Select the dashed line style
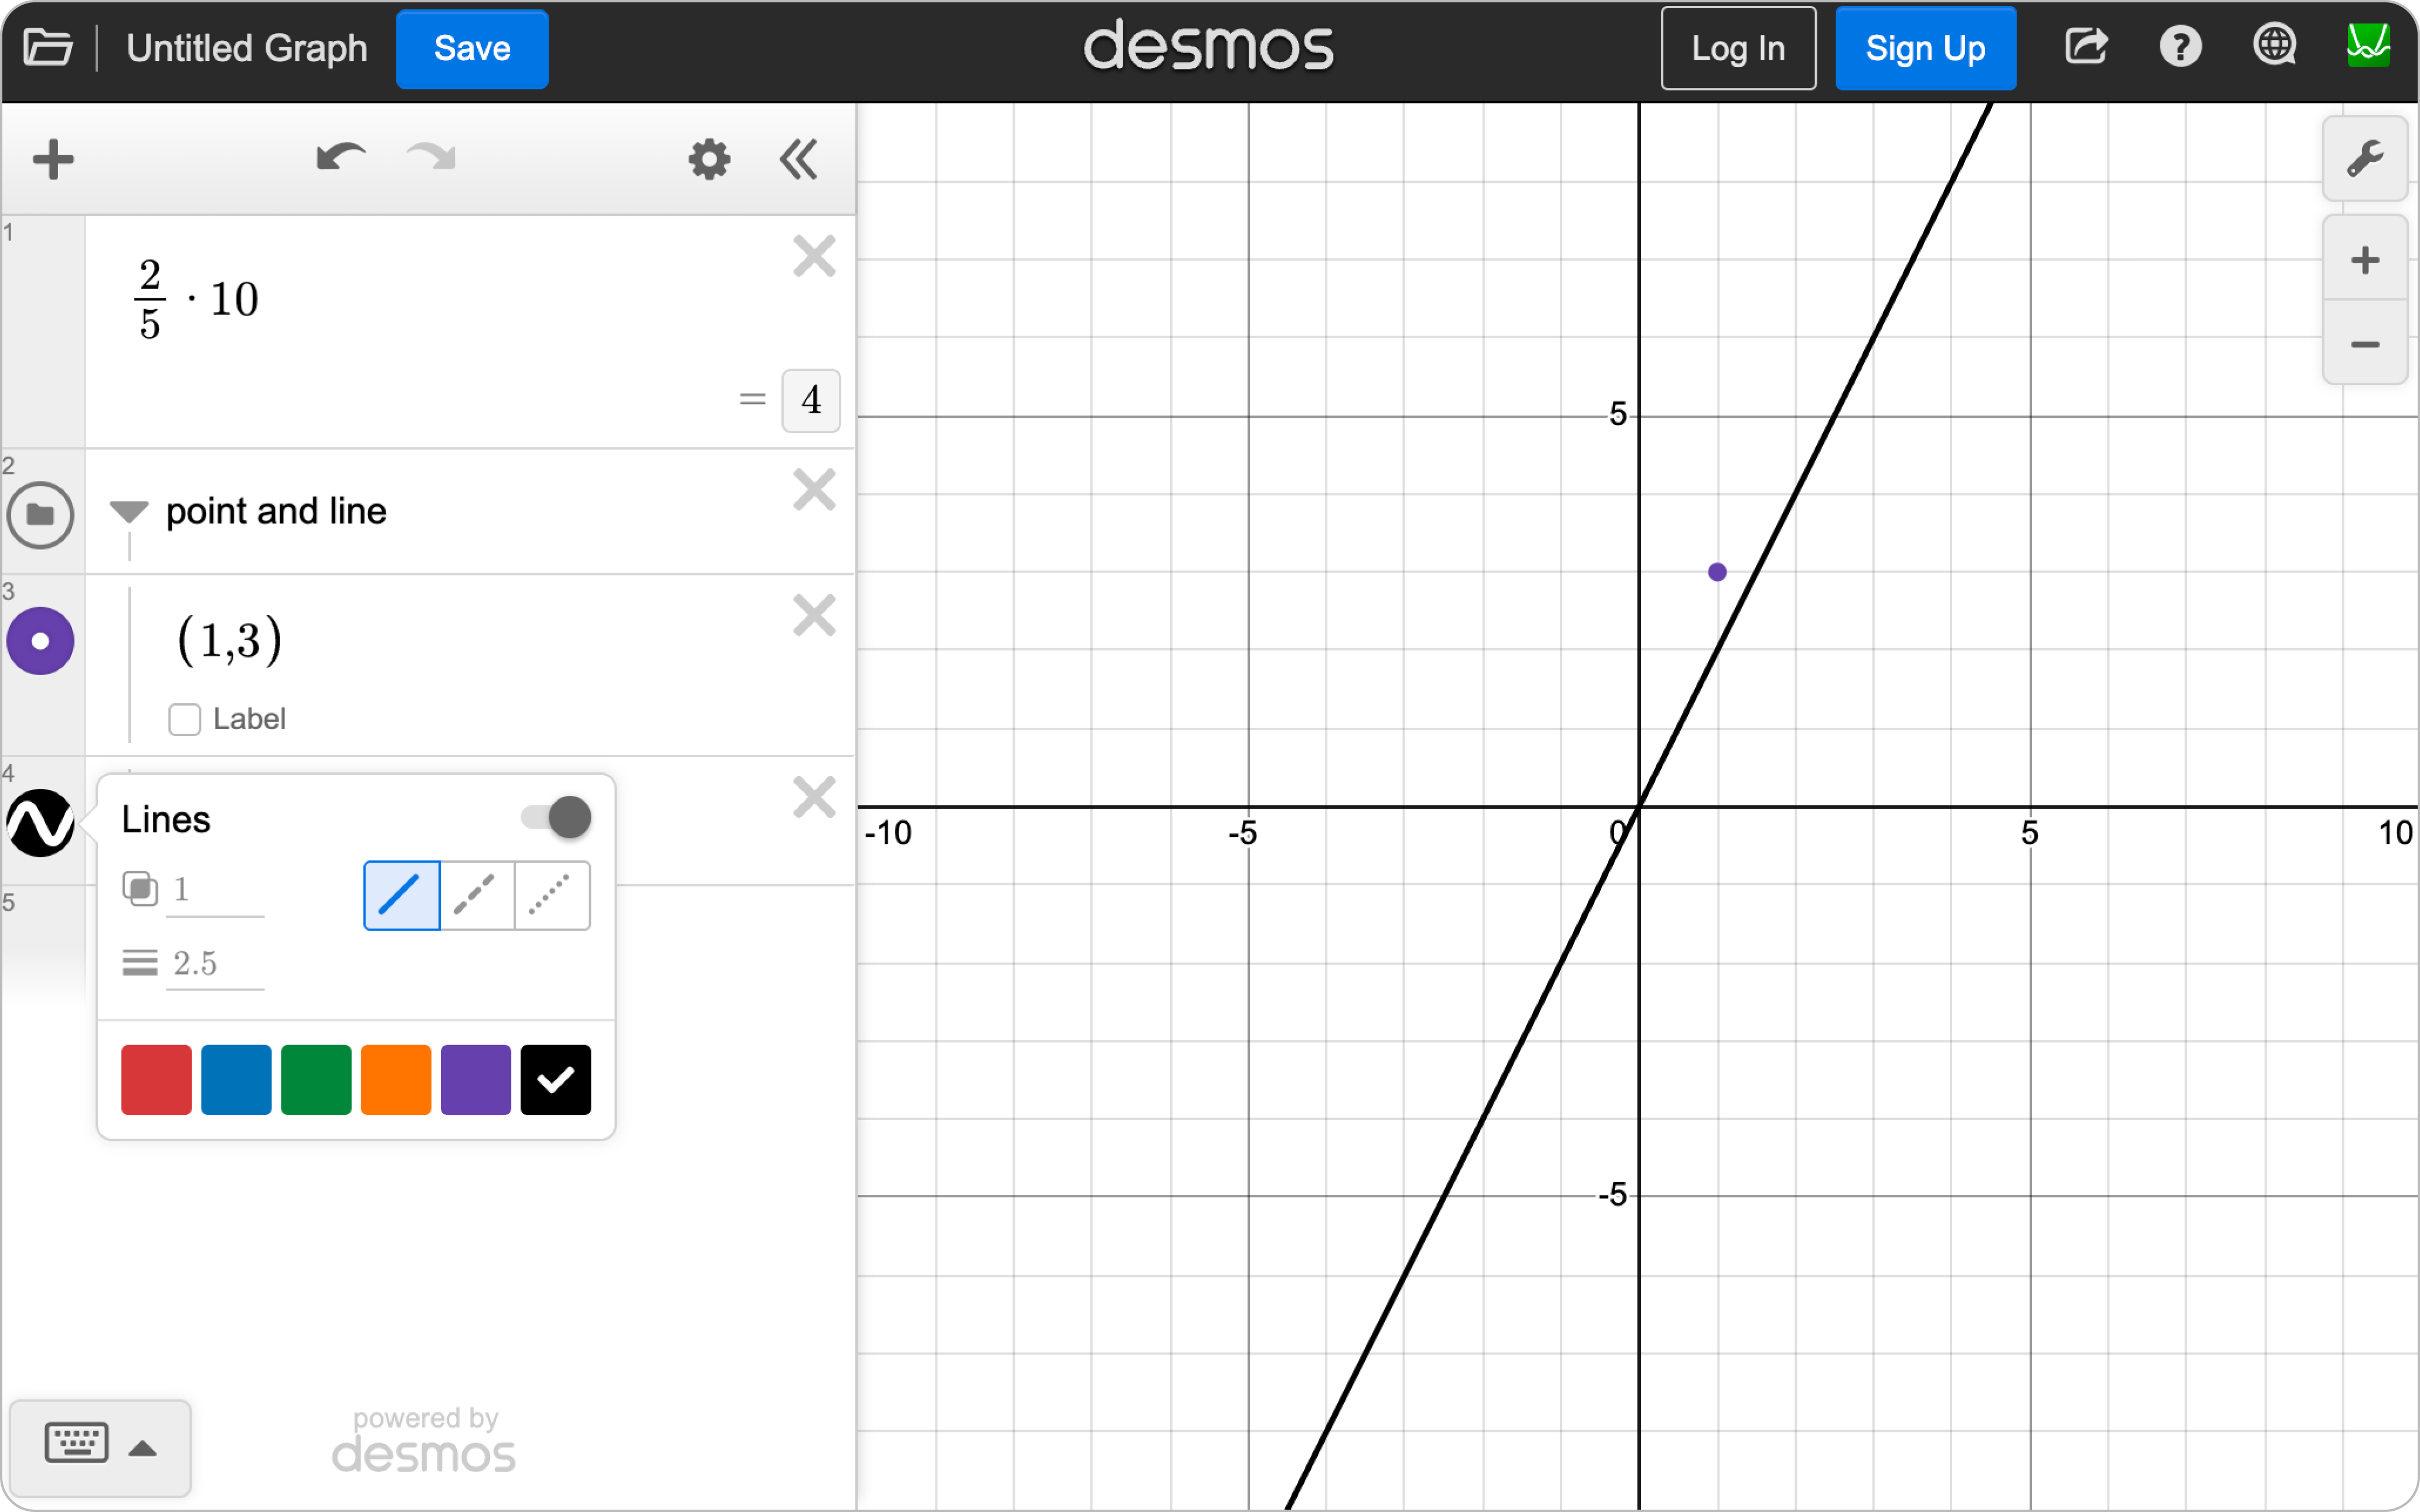This screenshot has height=1512, width=2420. [477, 895]
